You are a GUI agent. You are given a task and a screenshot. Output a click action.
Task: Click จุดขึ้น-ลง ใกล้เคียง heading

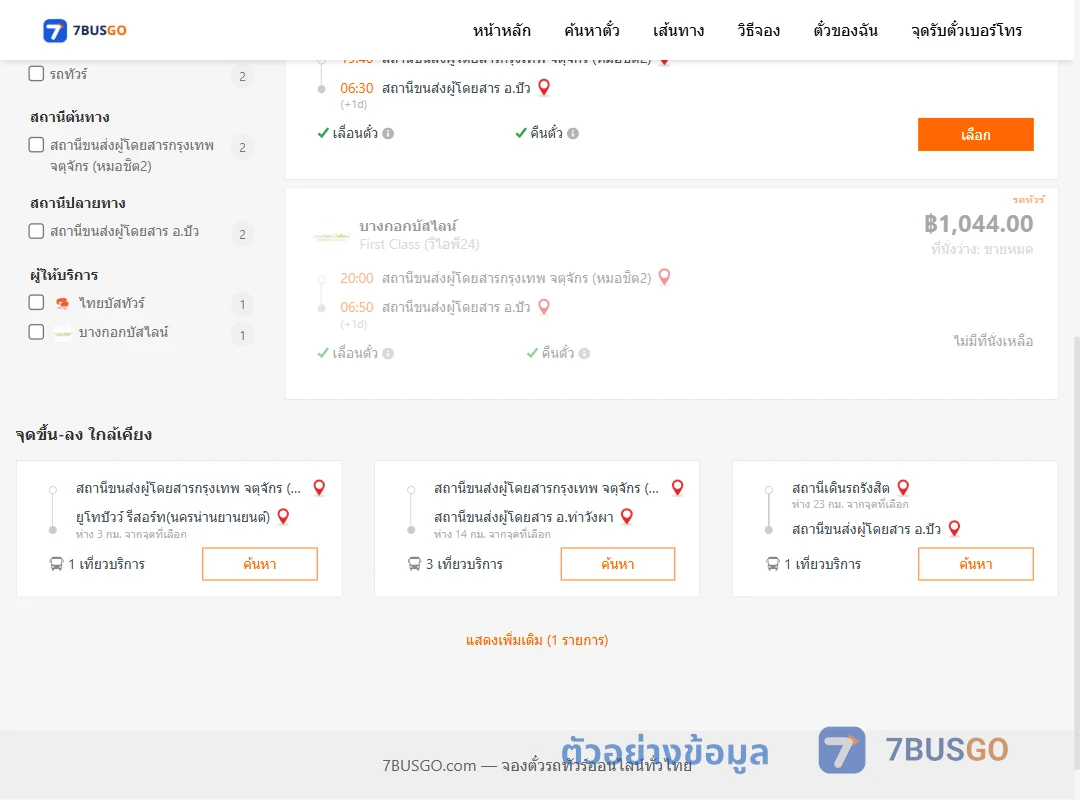click(84, 435)
